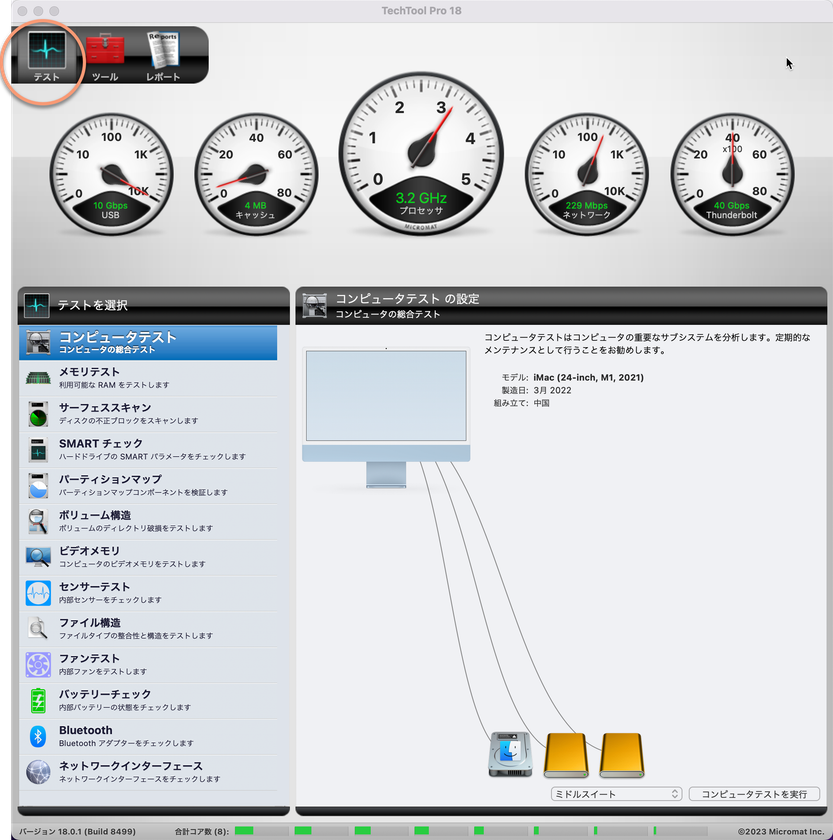This screenshot has width=833, height=840.
Task: Select the first orange external drive
Action: 566,755
